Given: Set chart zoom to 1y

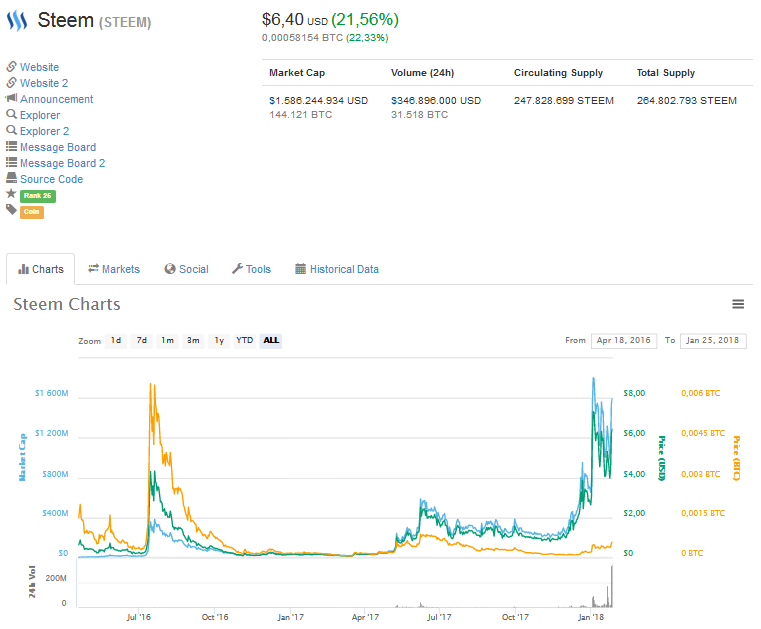Looking at the screenshot, I should 219,341.
